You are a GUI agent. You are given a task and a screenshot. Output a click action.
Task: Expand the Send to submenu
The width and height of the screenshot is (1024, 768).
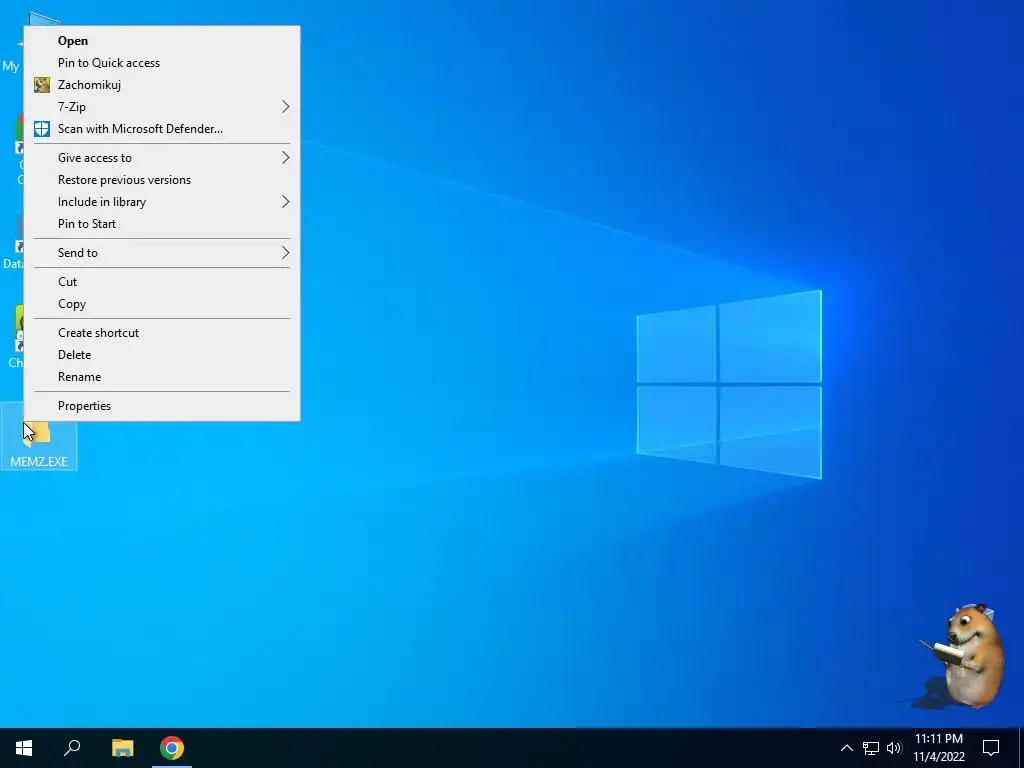[162, 253]
